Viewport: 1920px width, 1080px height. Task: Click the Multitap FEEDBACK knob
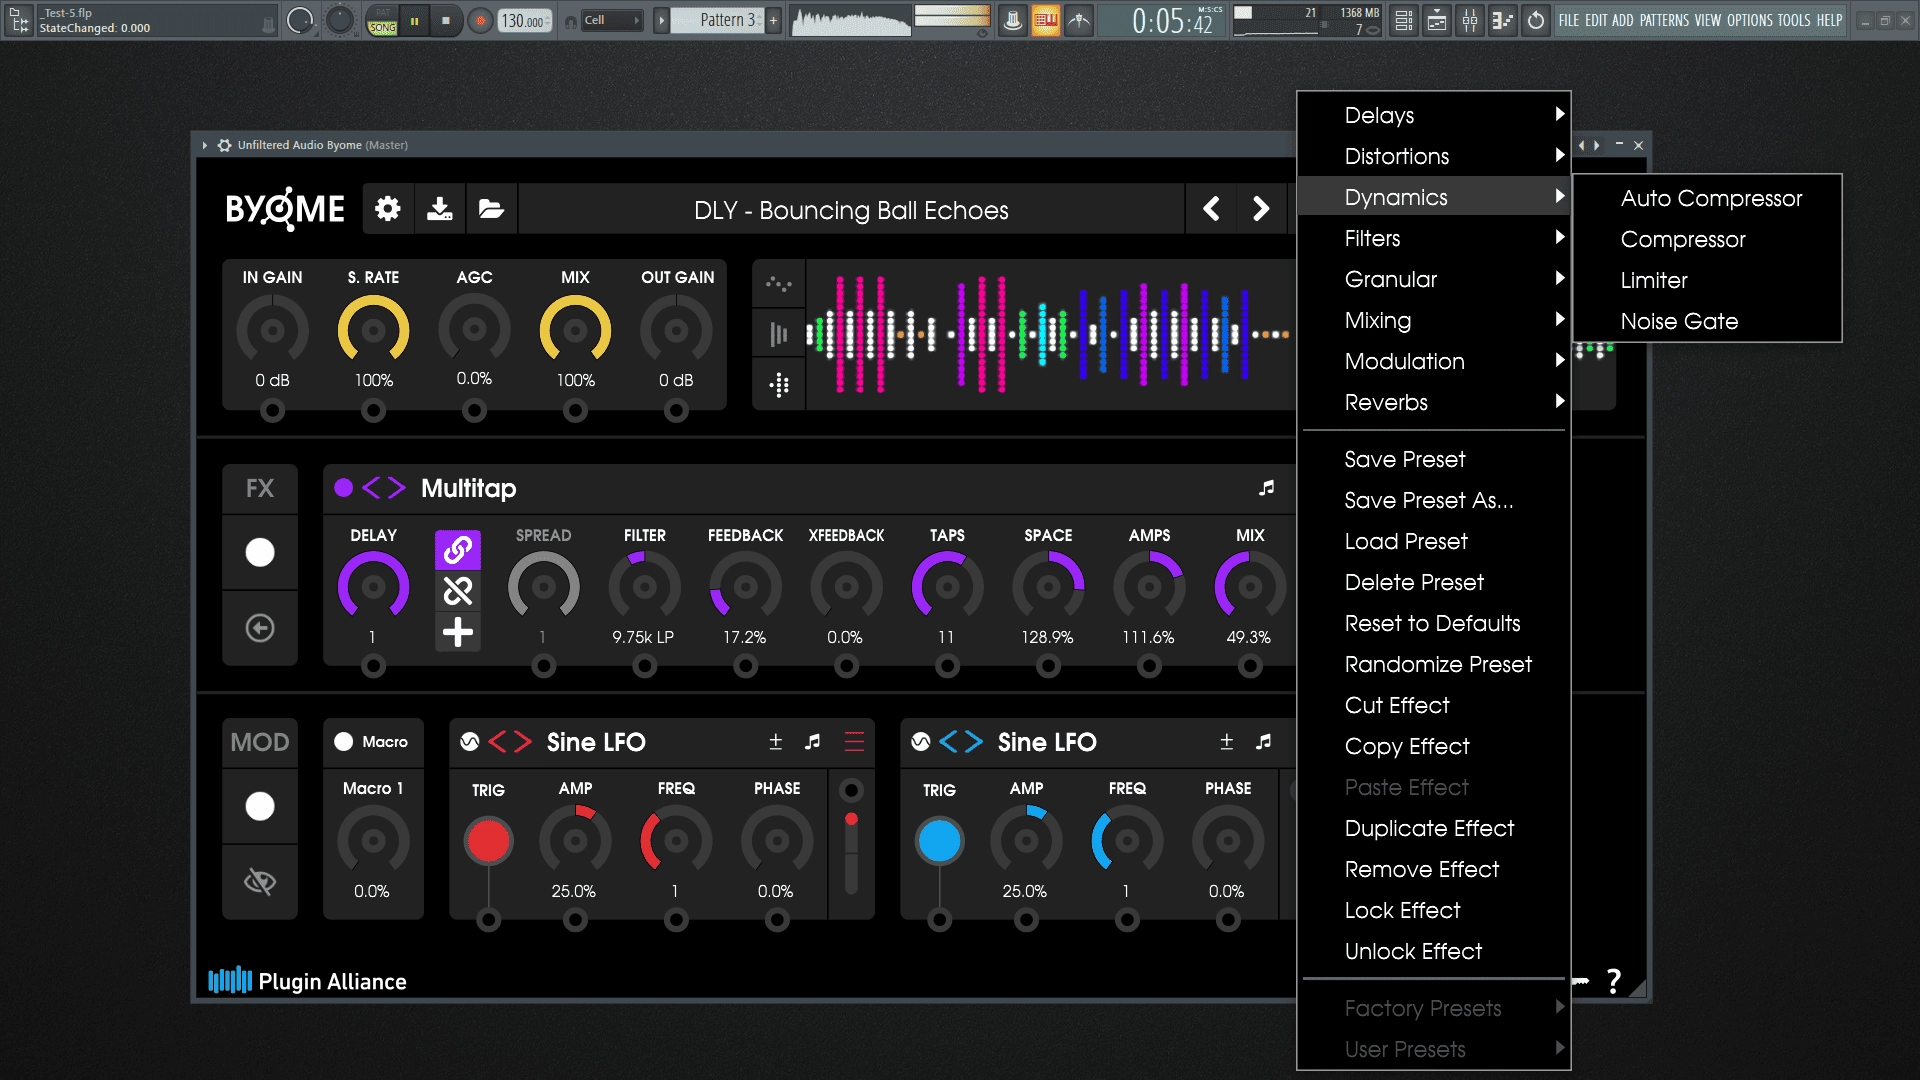[x=746, y=587]
